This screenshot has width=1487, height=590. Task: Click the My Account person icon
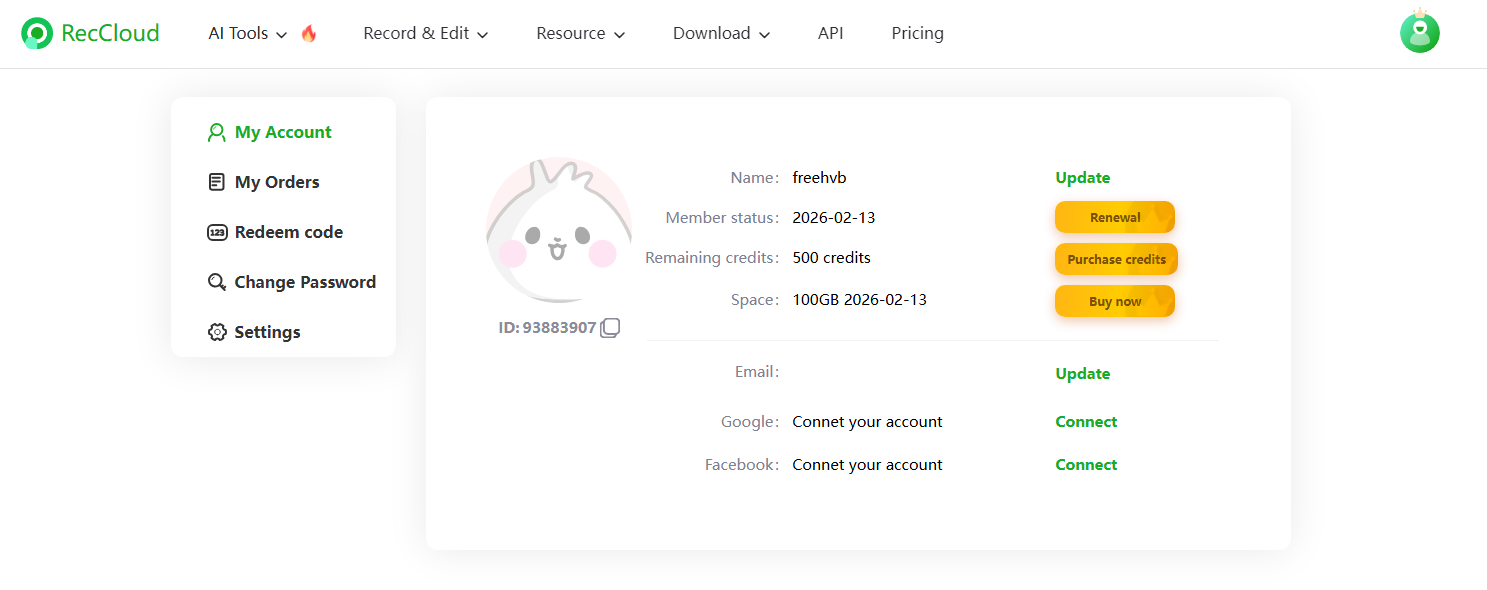(x=216, y=132)
